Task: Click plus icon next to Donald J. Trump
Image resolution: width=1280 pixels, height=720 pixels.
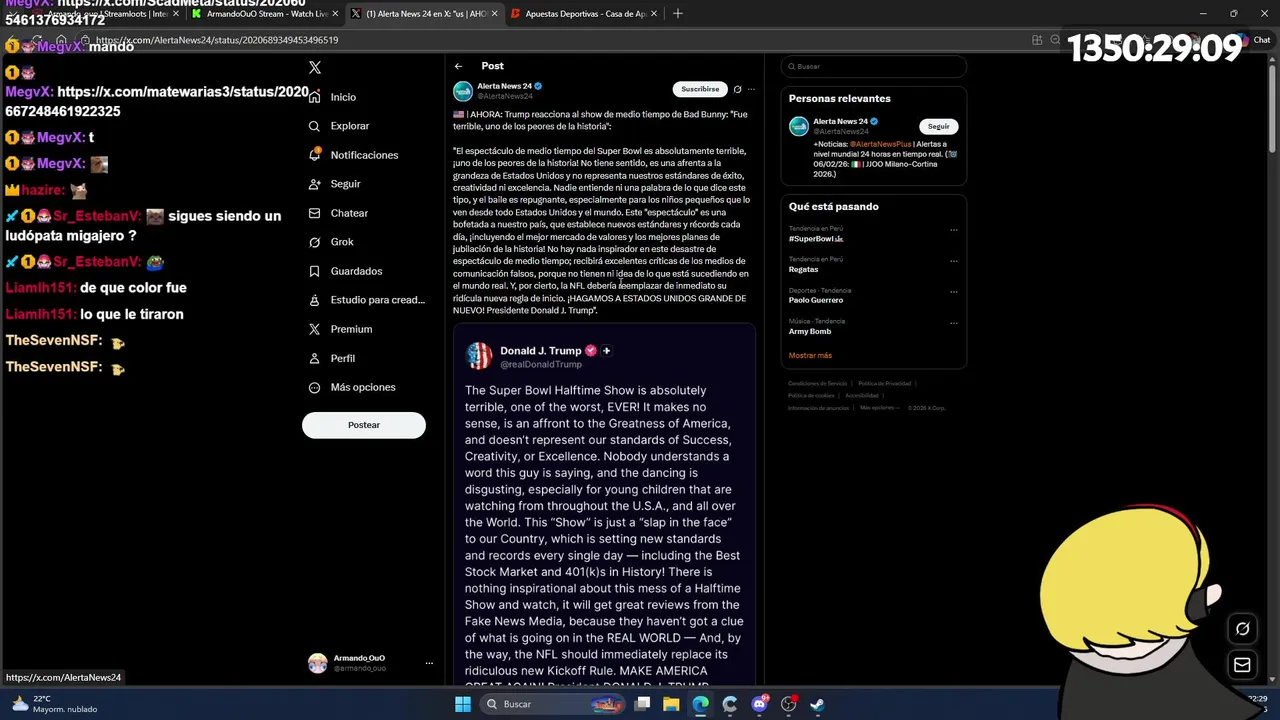Action: click(606, 351)
